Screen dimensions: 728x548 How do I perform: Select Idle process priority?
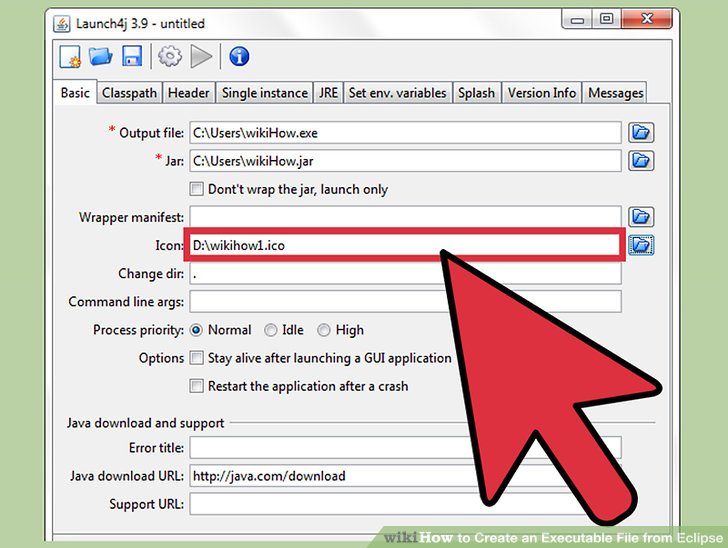pyautogui.click(x=270, y=330)
